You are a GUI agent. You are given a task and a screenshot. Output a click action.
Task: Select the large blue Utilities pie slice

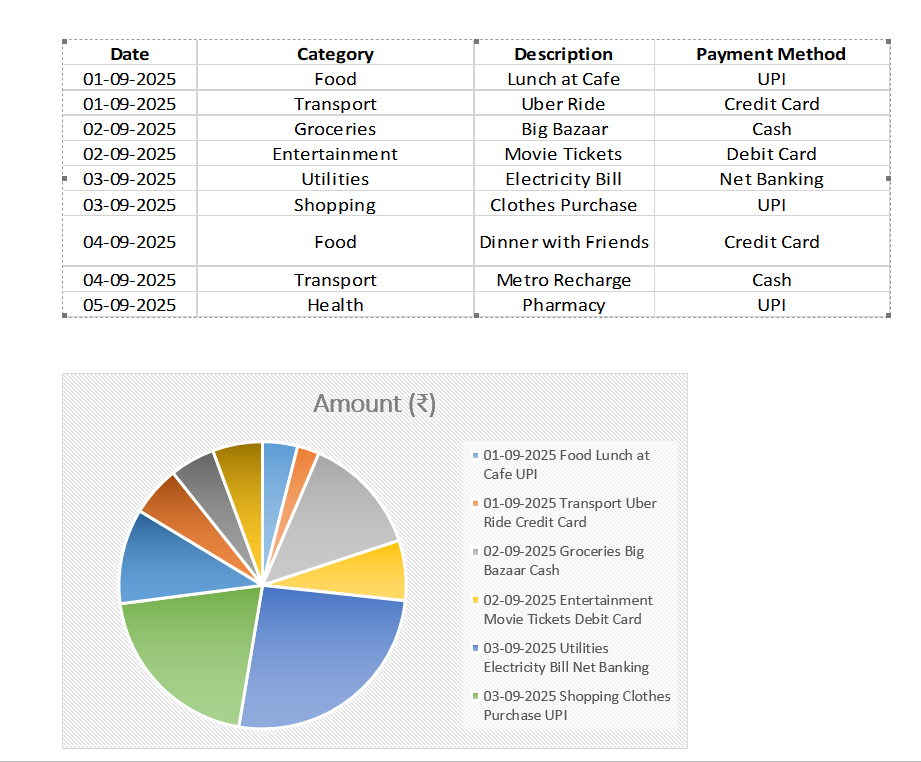click(x=323, y=652)
